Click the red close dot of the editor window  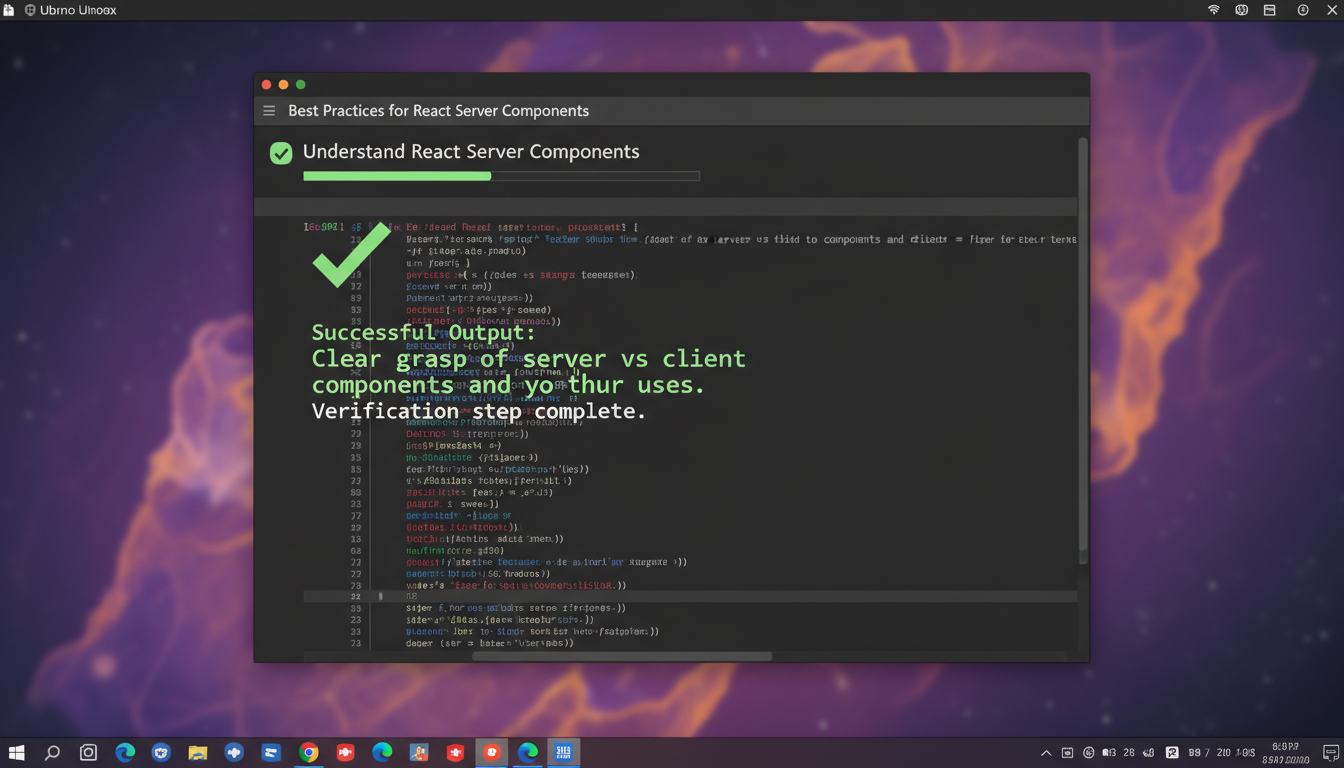tap(266, 85)
